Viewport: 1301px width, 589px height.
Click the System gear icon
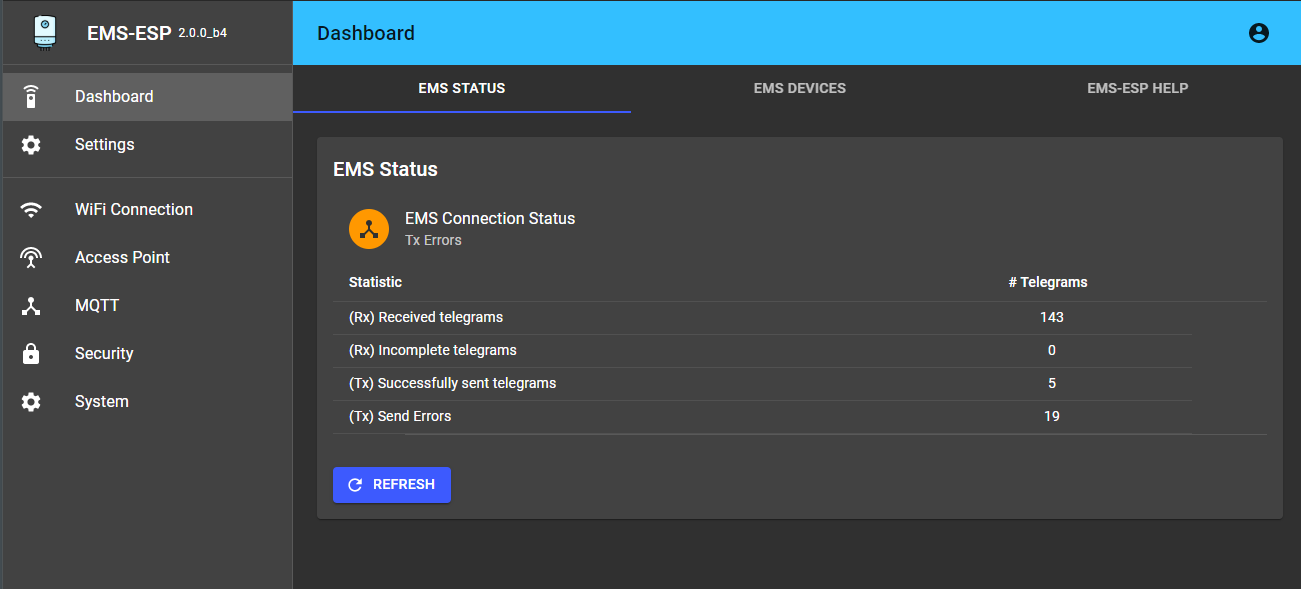pyautogui.click(x=31, y=402)
